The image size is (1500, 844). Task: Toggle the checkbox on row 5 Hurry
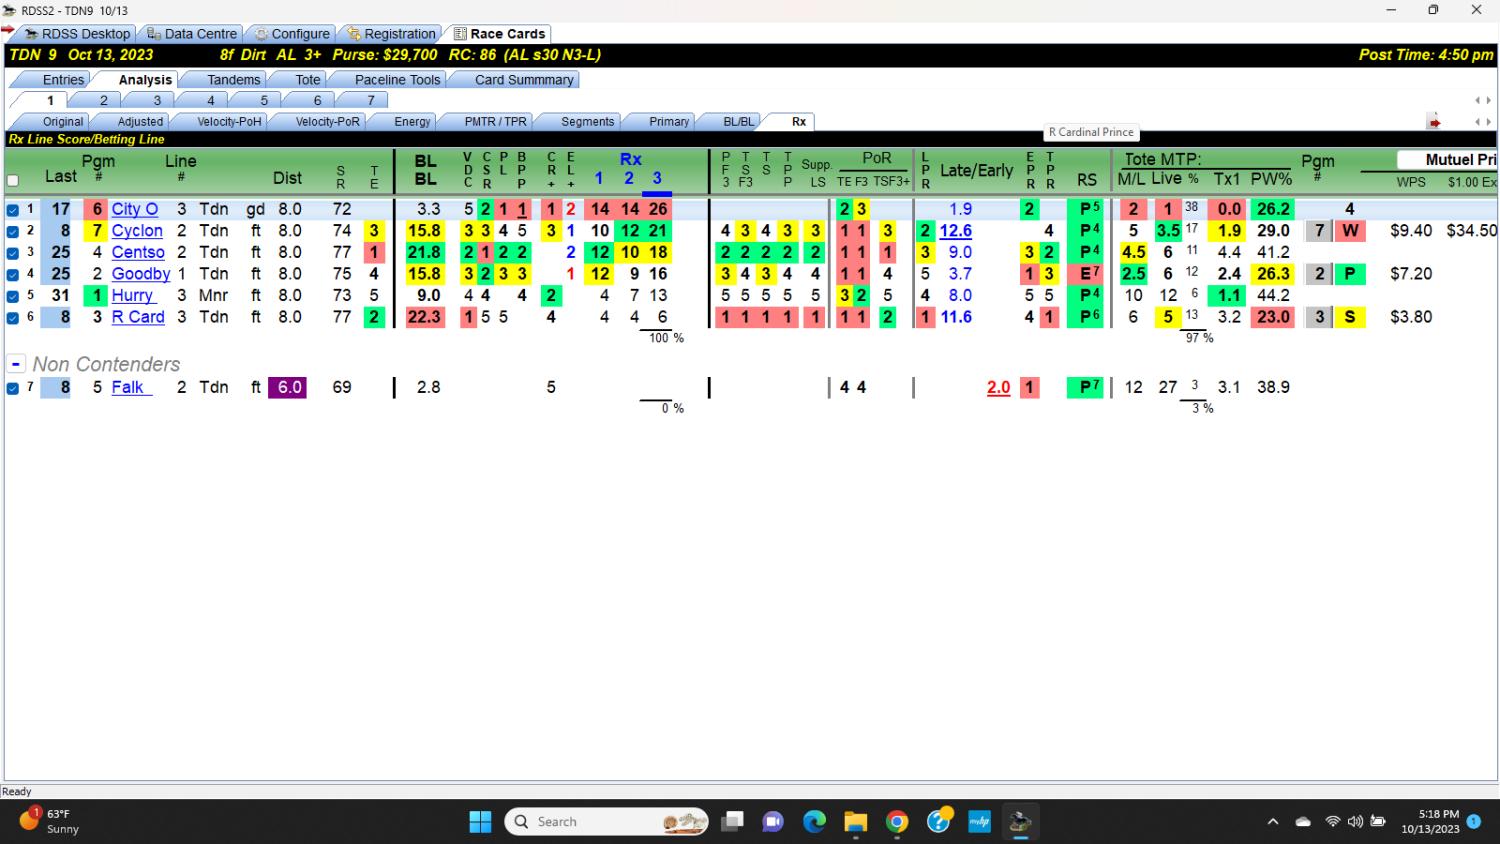click(13, 296)
